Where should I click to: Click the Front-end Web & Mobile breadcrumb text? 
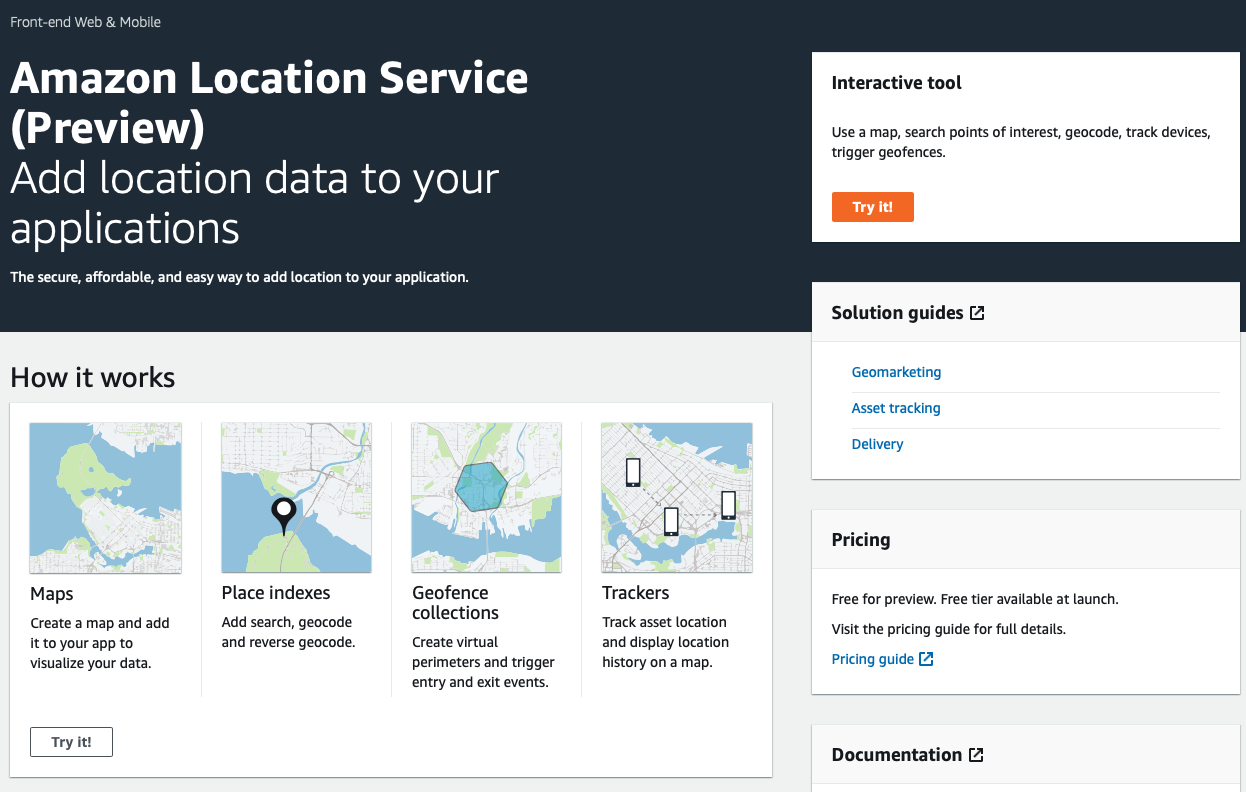coord(85,22)
